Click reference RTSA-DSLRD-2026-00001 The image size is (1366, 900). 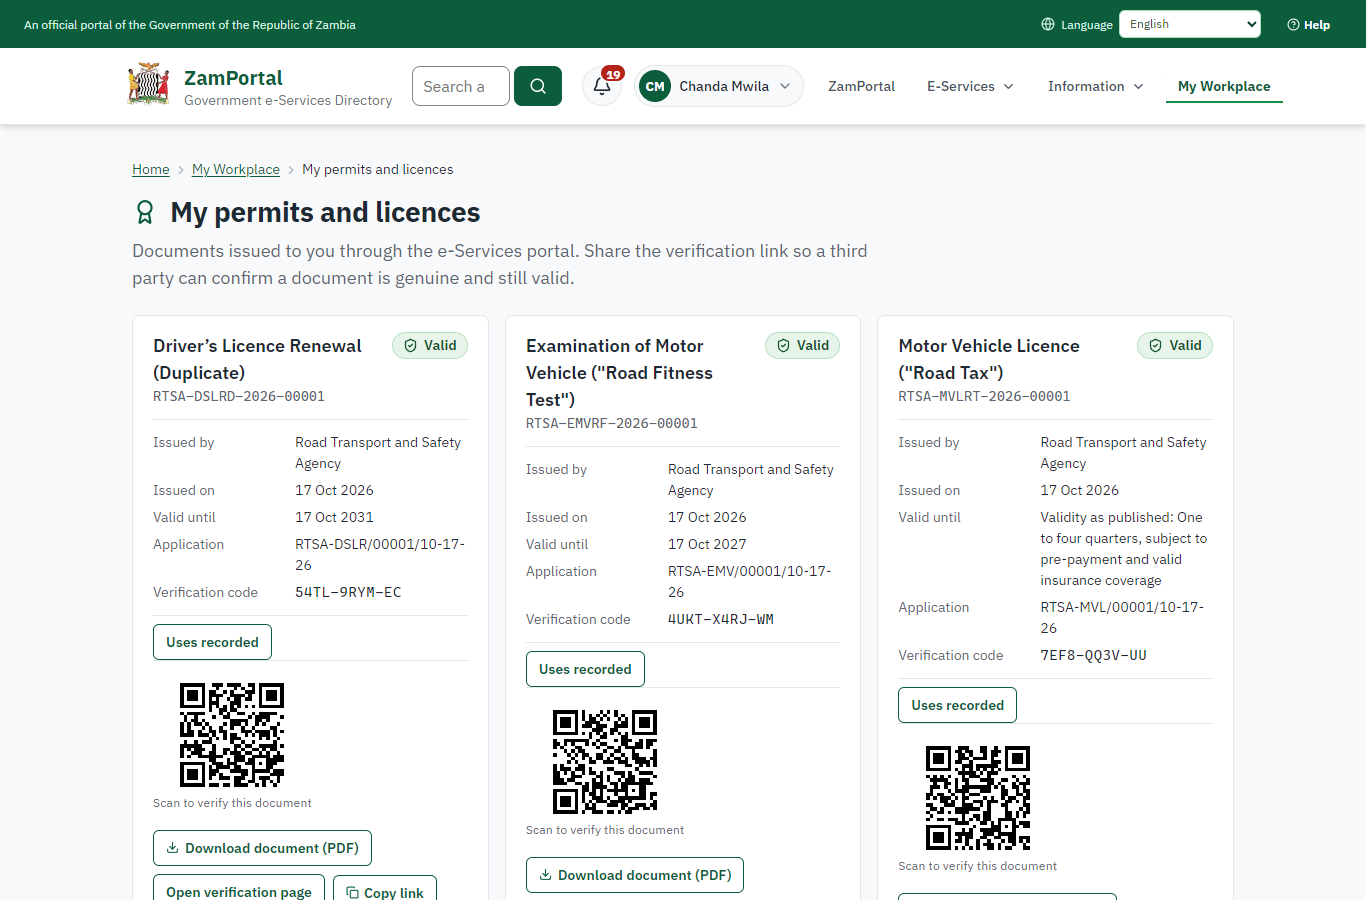(x=239, y=396)
